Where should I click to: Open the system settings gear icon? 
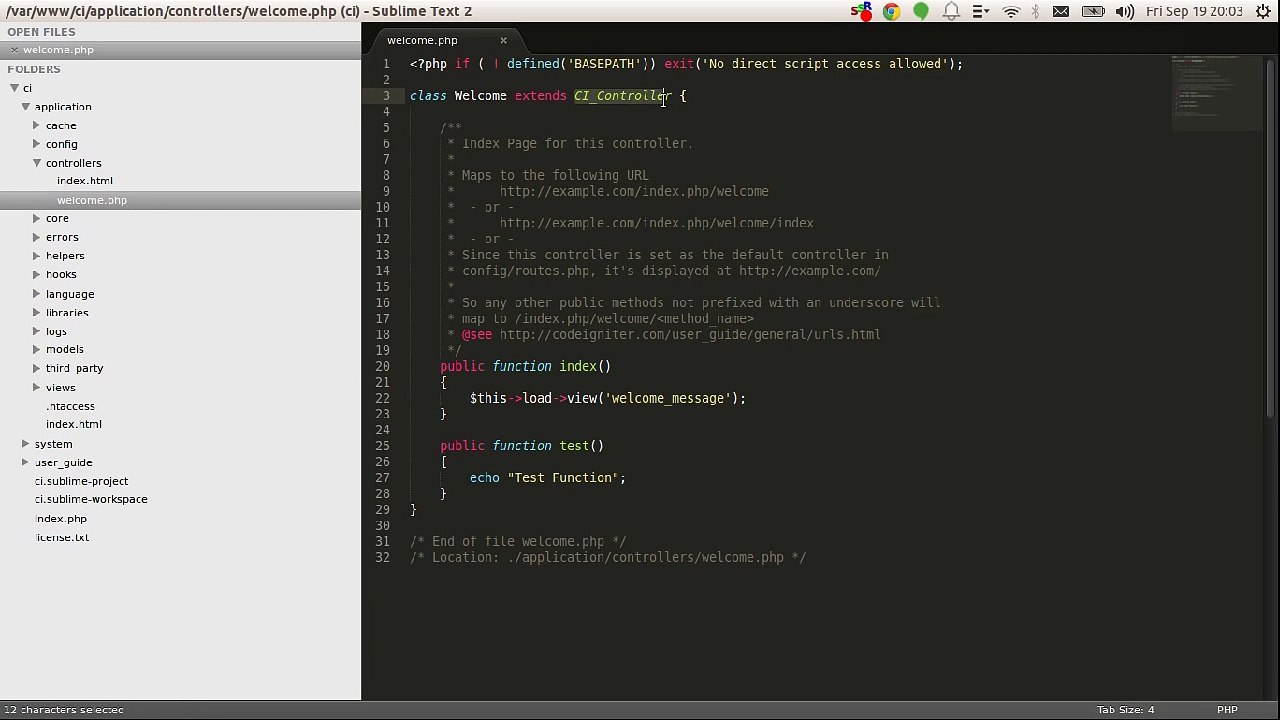1263,11
